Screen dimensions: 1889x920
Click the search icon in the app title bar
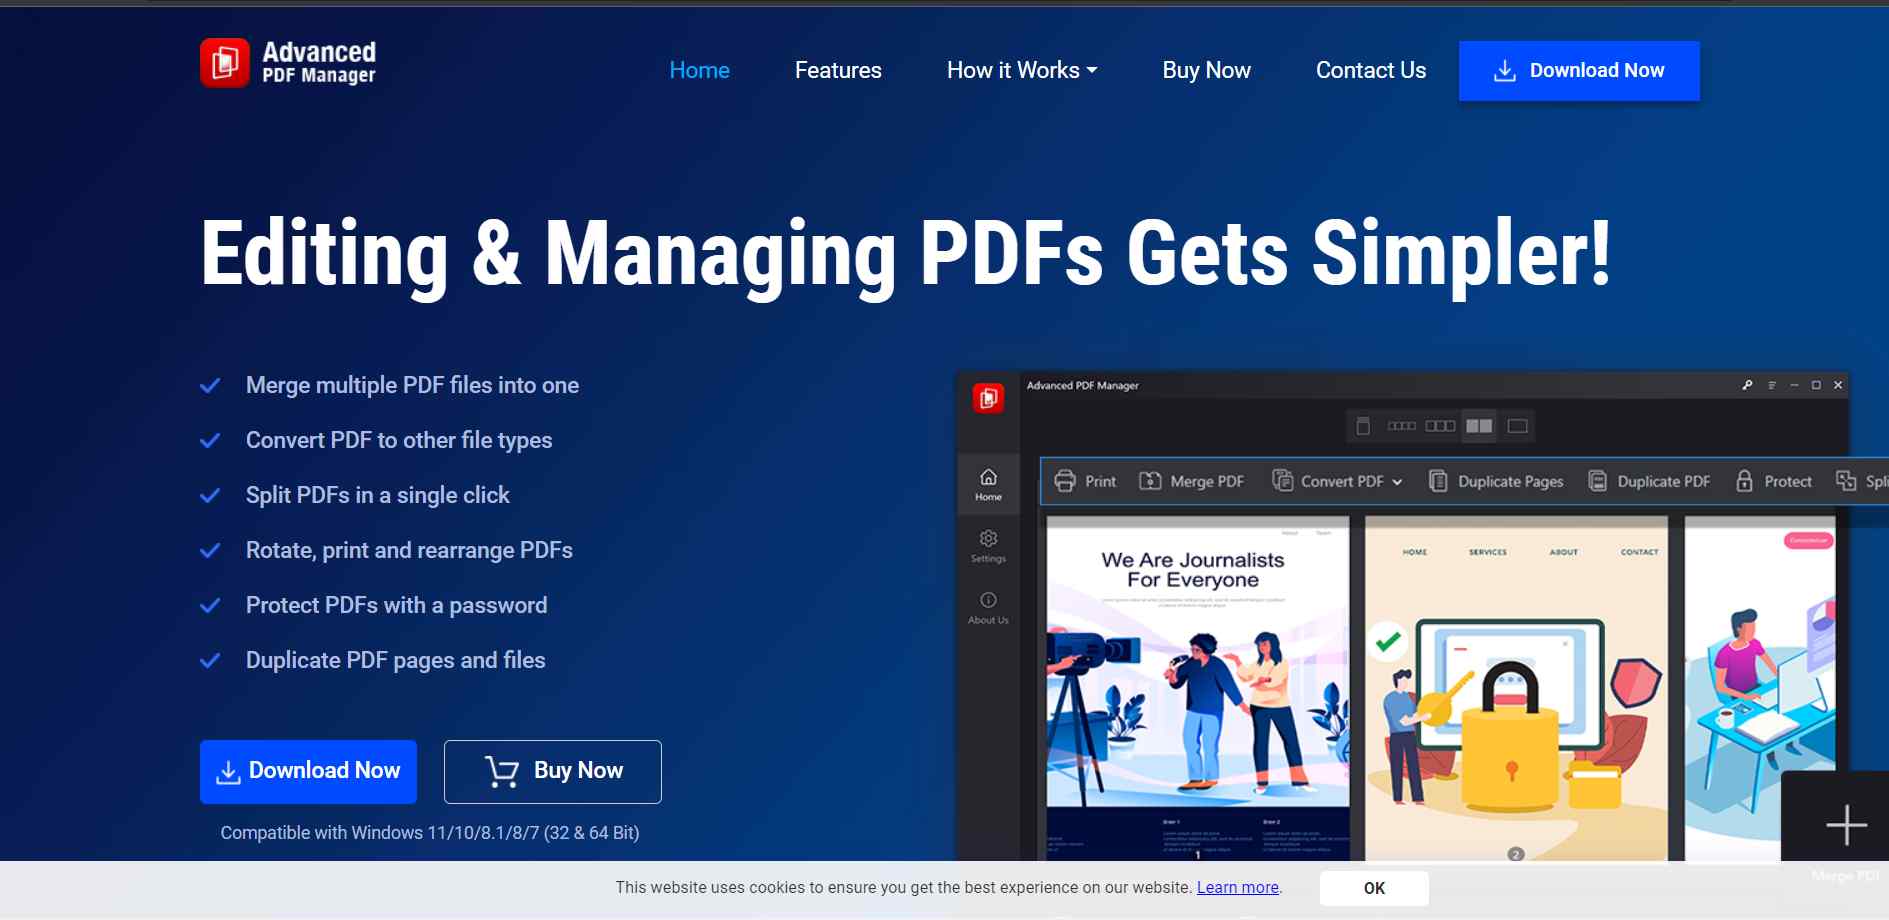coord(1748,385)
